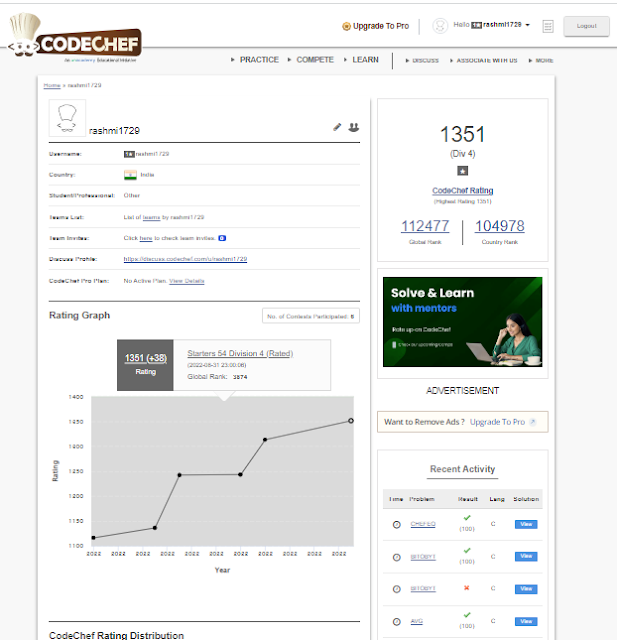617x640 pixels.
Task: Click Upgrade To Pro in Remove Ads box
Action: coord(497,422)
